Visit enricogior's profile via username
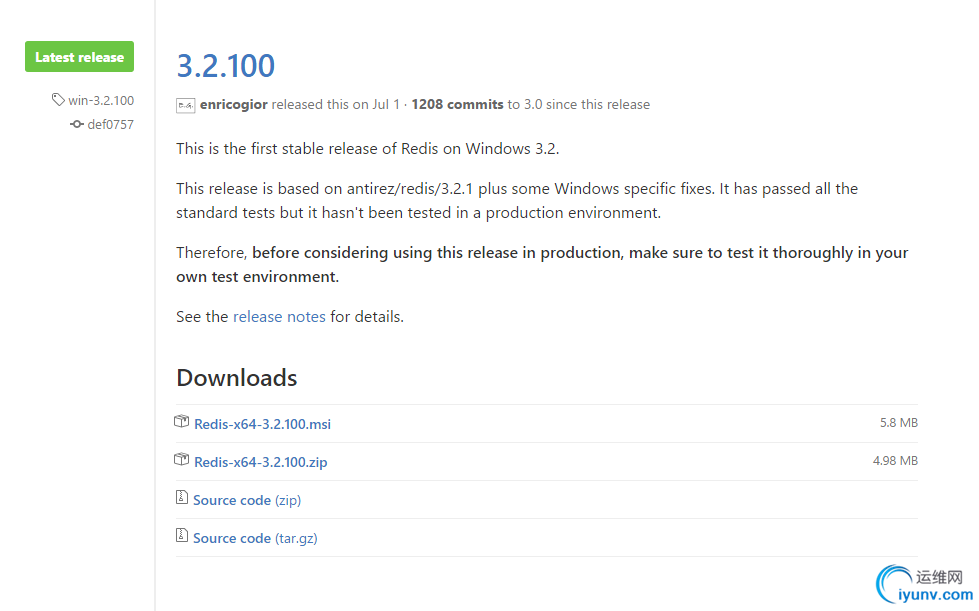 tap(234, 104)
